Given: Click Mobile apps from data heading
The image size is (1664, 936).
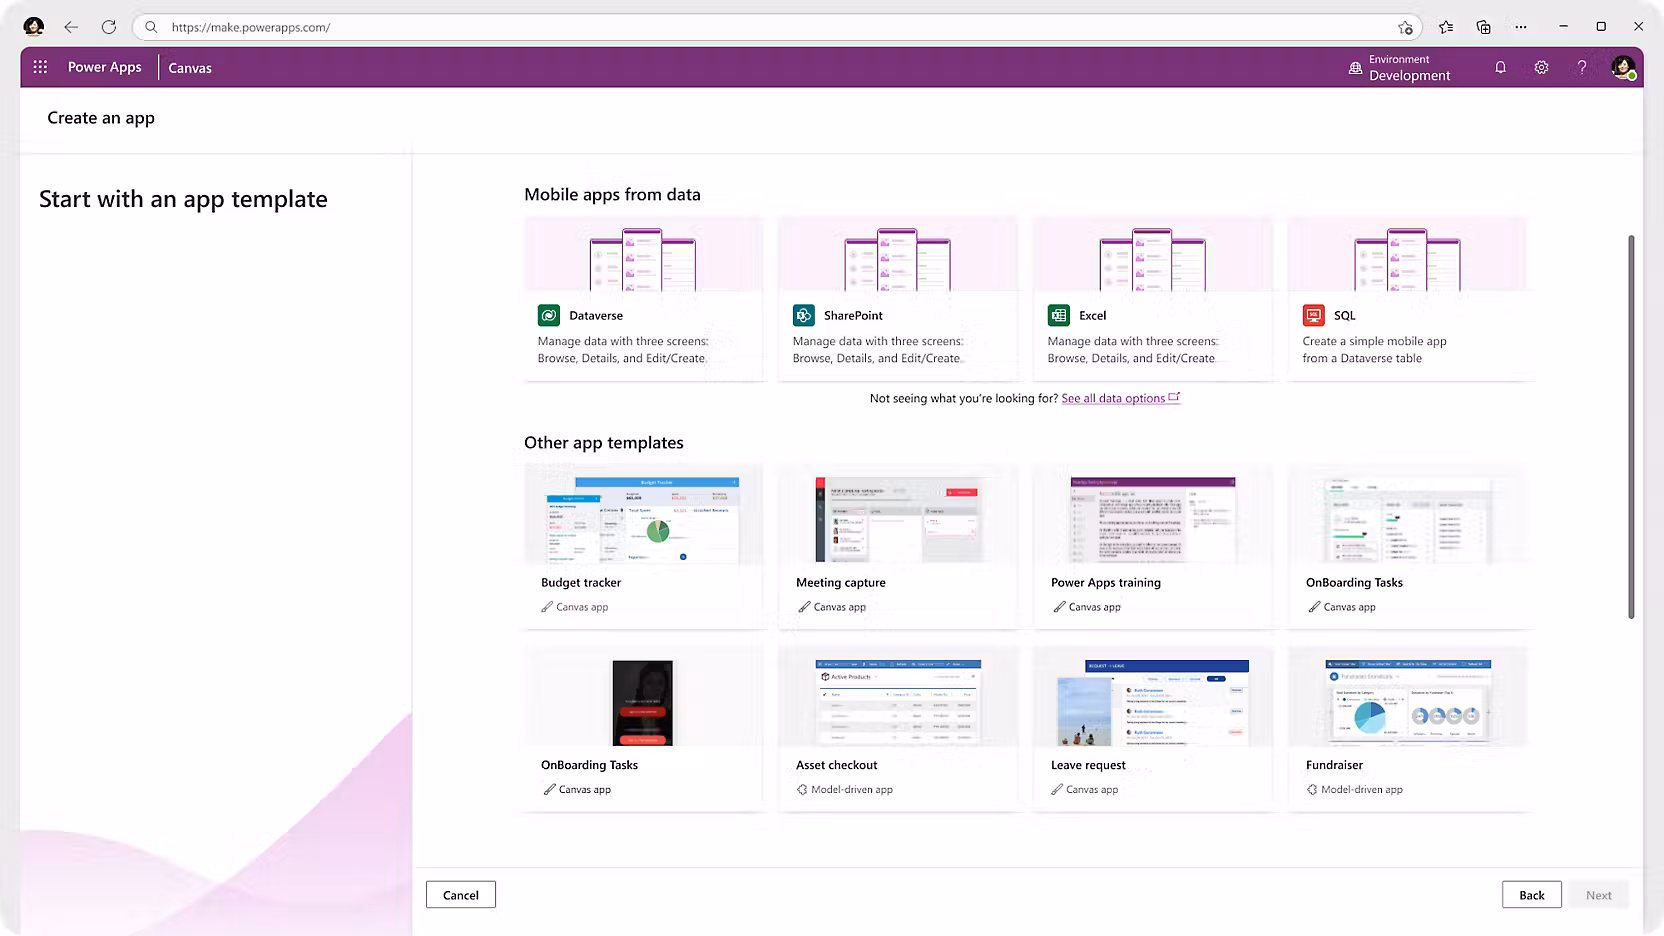Looking at the screenshot, I should (x=612, y=195).
